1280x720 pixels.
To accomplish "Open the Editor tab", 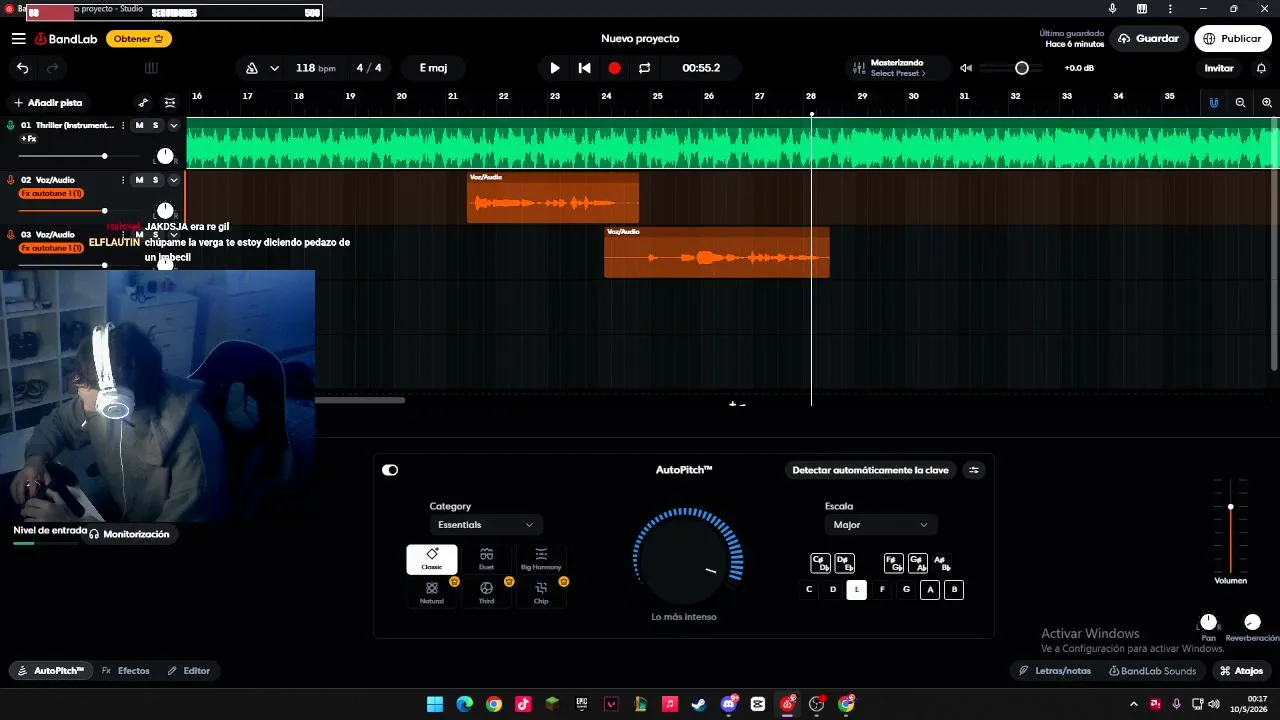I will coord(189,671).
